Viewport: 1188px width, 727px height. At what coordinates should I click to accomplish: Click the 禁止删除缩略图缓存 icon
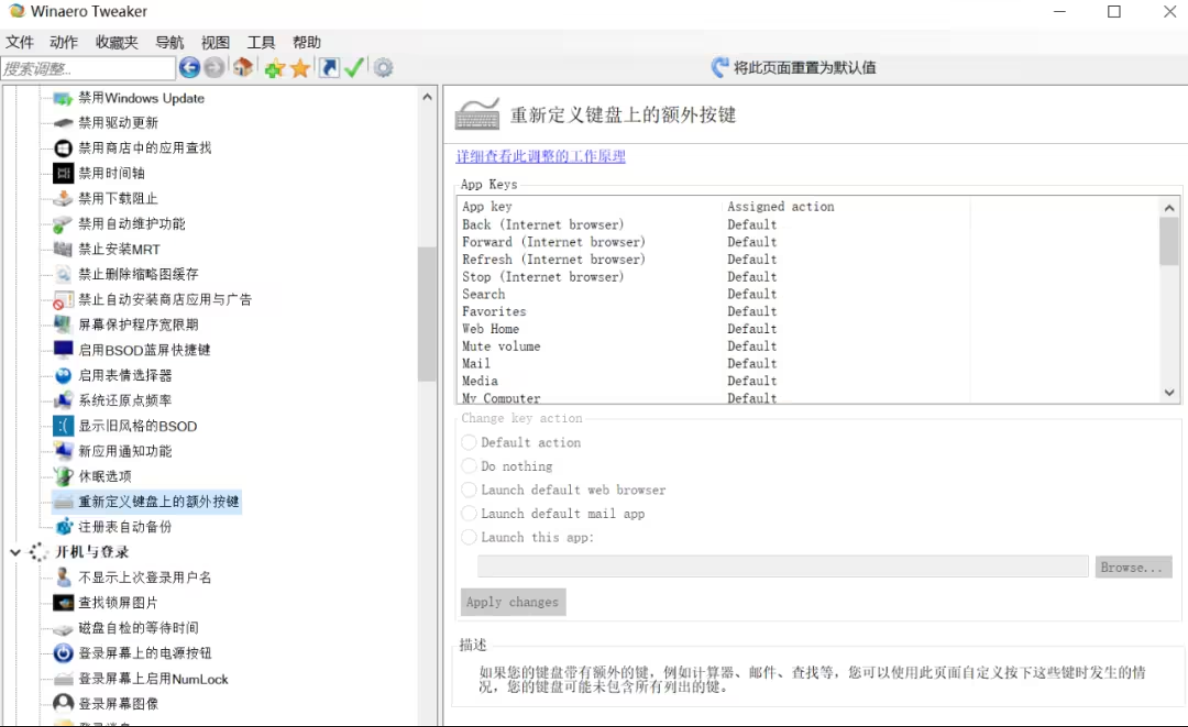(63, 274)
